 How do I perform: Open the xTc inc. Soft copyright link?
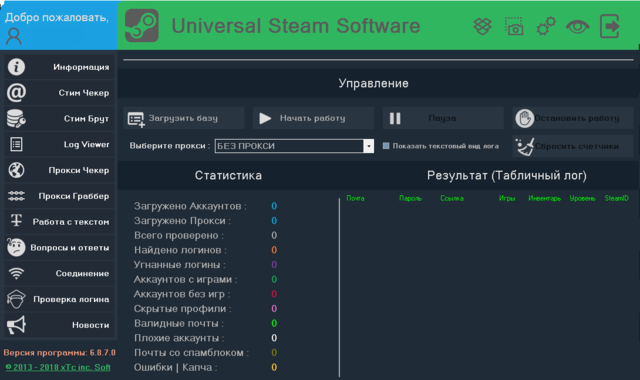58,367
